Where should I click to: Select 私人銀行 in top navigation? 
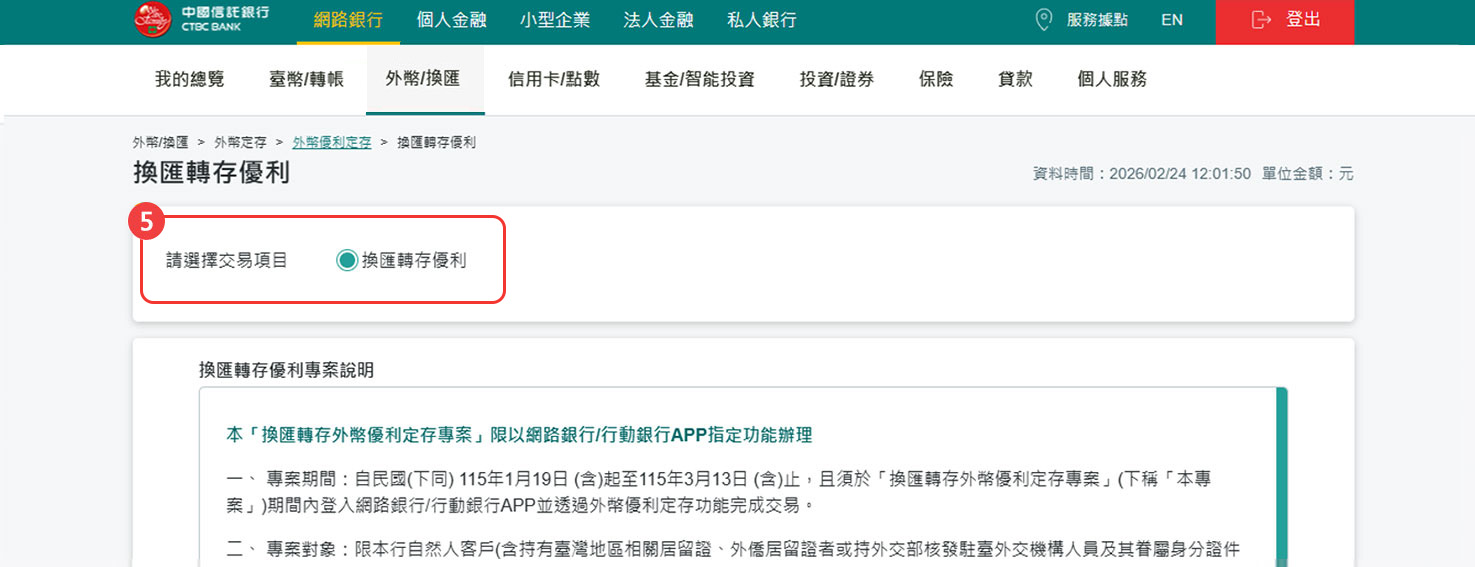click(762, 20)
